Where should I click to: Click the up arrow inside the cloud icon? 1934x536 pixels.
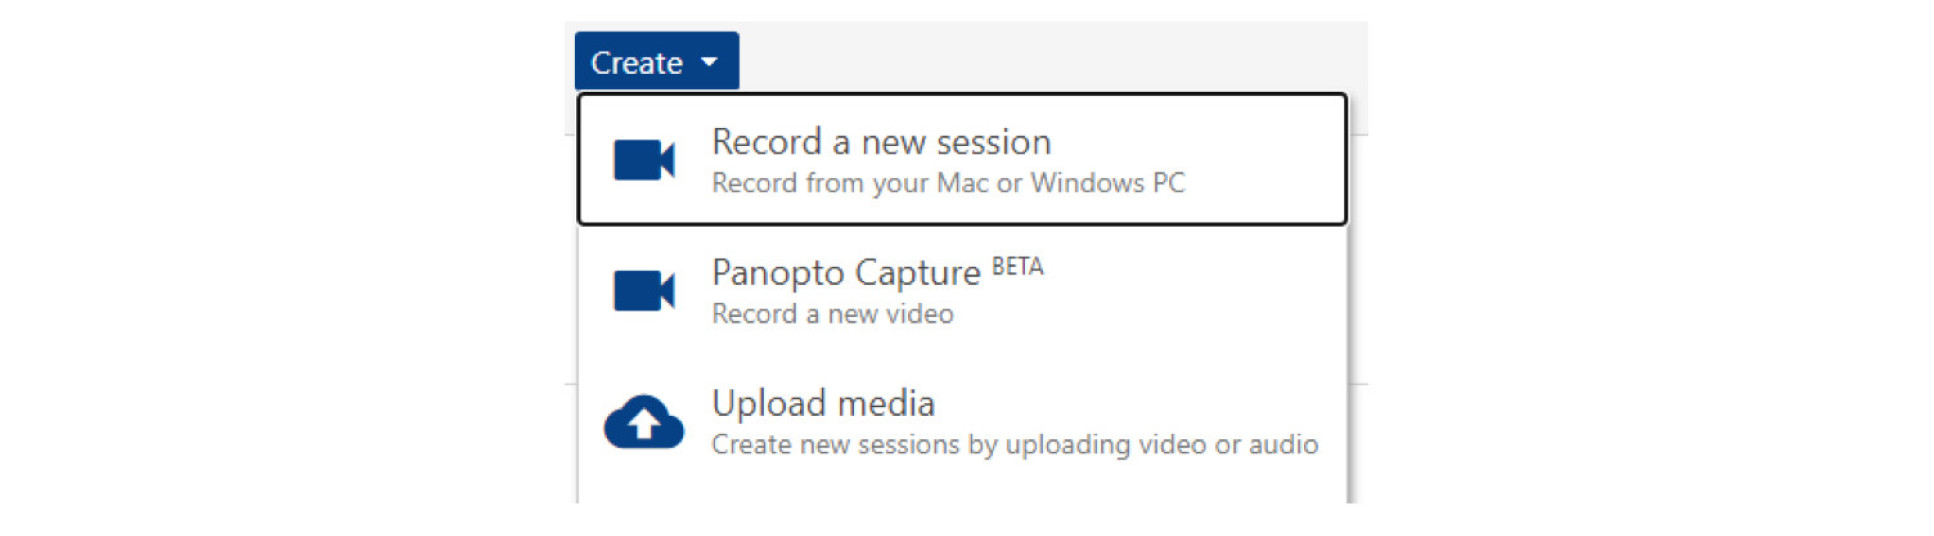[x=644, y=424]
